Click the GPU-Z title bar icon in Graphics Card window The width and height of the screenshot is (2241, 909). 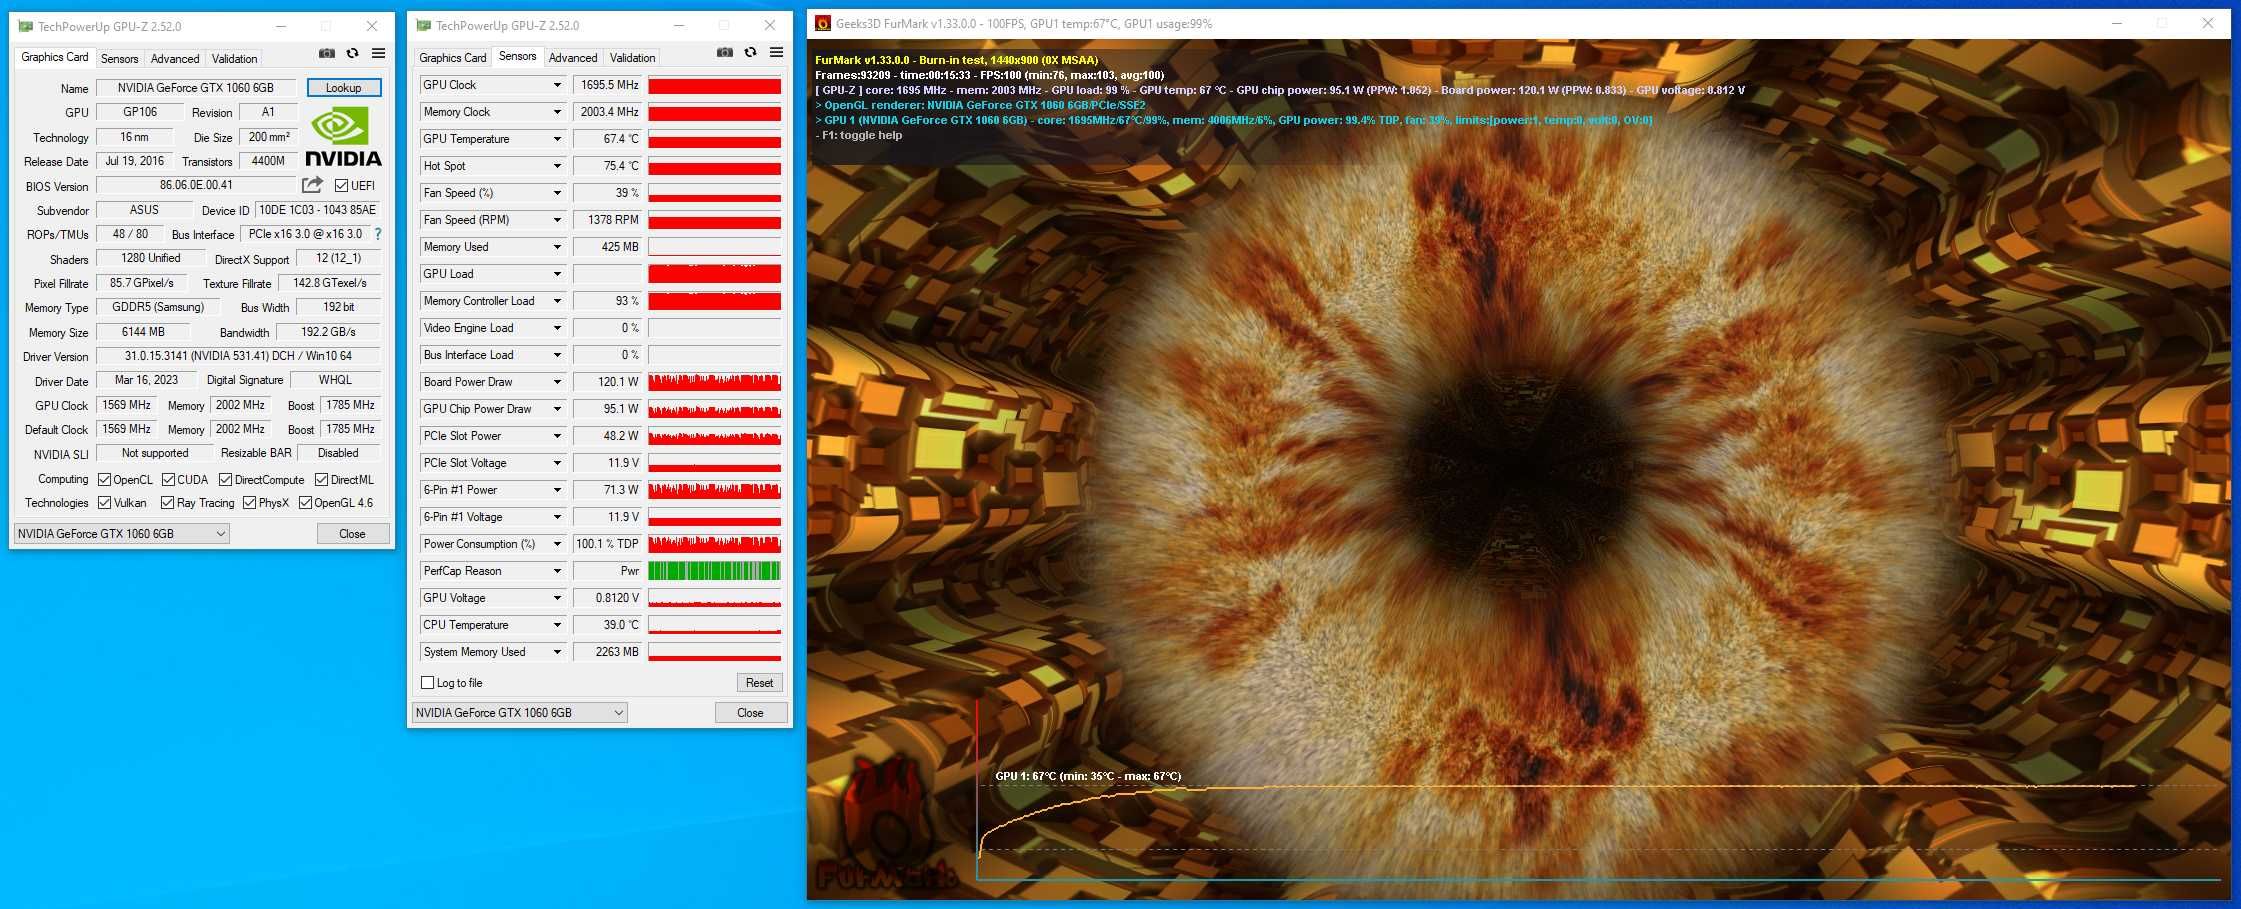click(25, 26)
